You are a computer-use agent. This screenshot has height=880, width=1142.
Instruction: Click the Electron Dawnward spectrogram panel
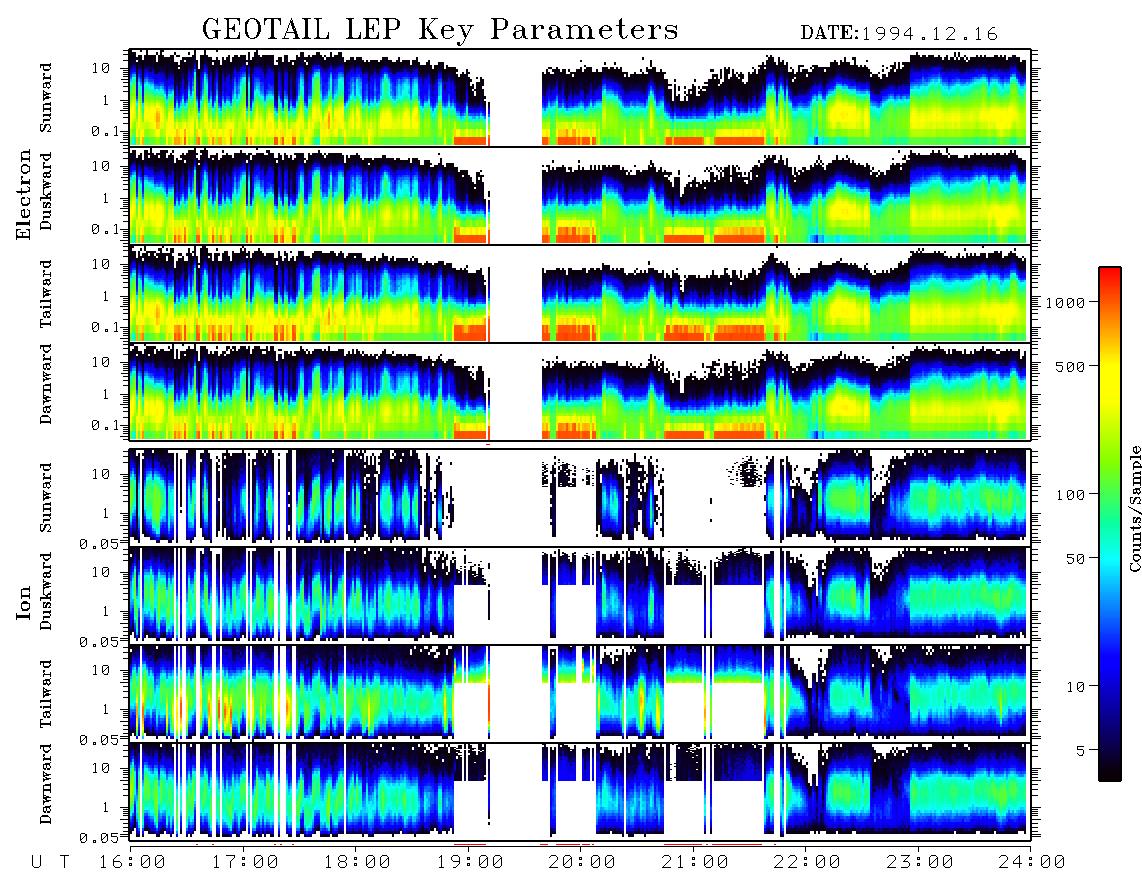(x=580, y=392)
